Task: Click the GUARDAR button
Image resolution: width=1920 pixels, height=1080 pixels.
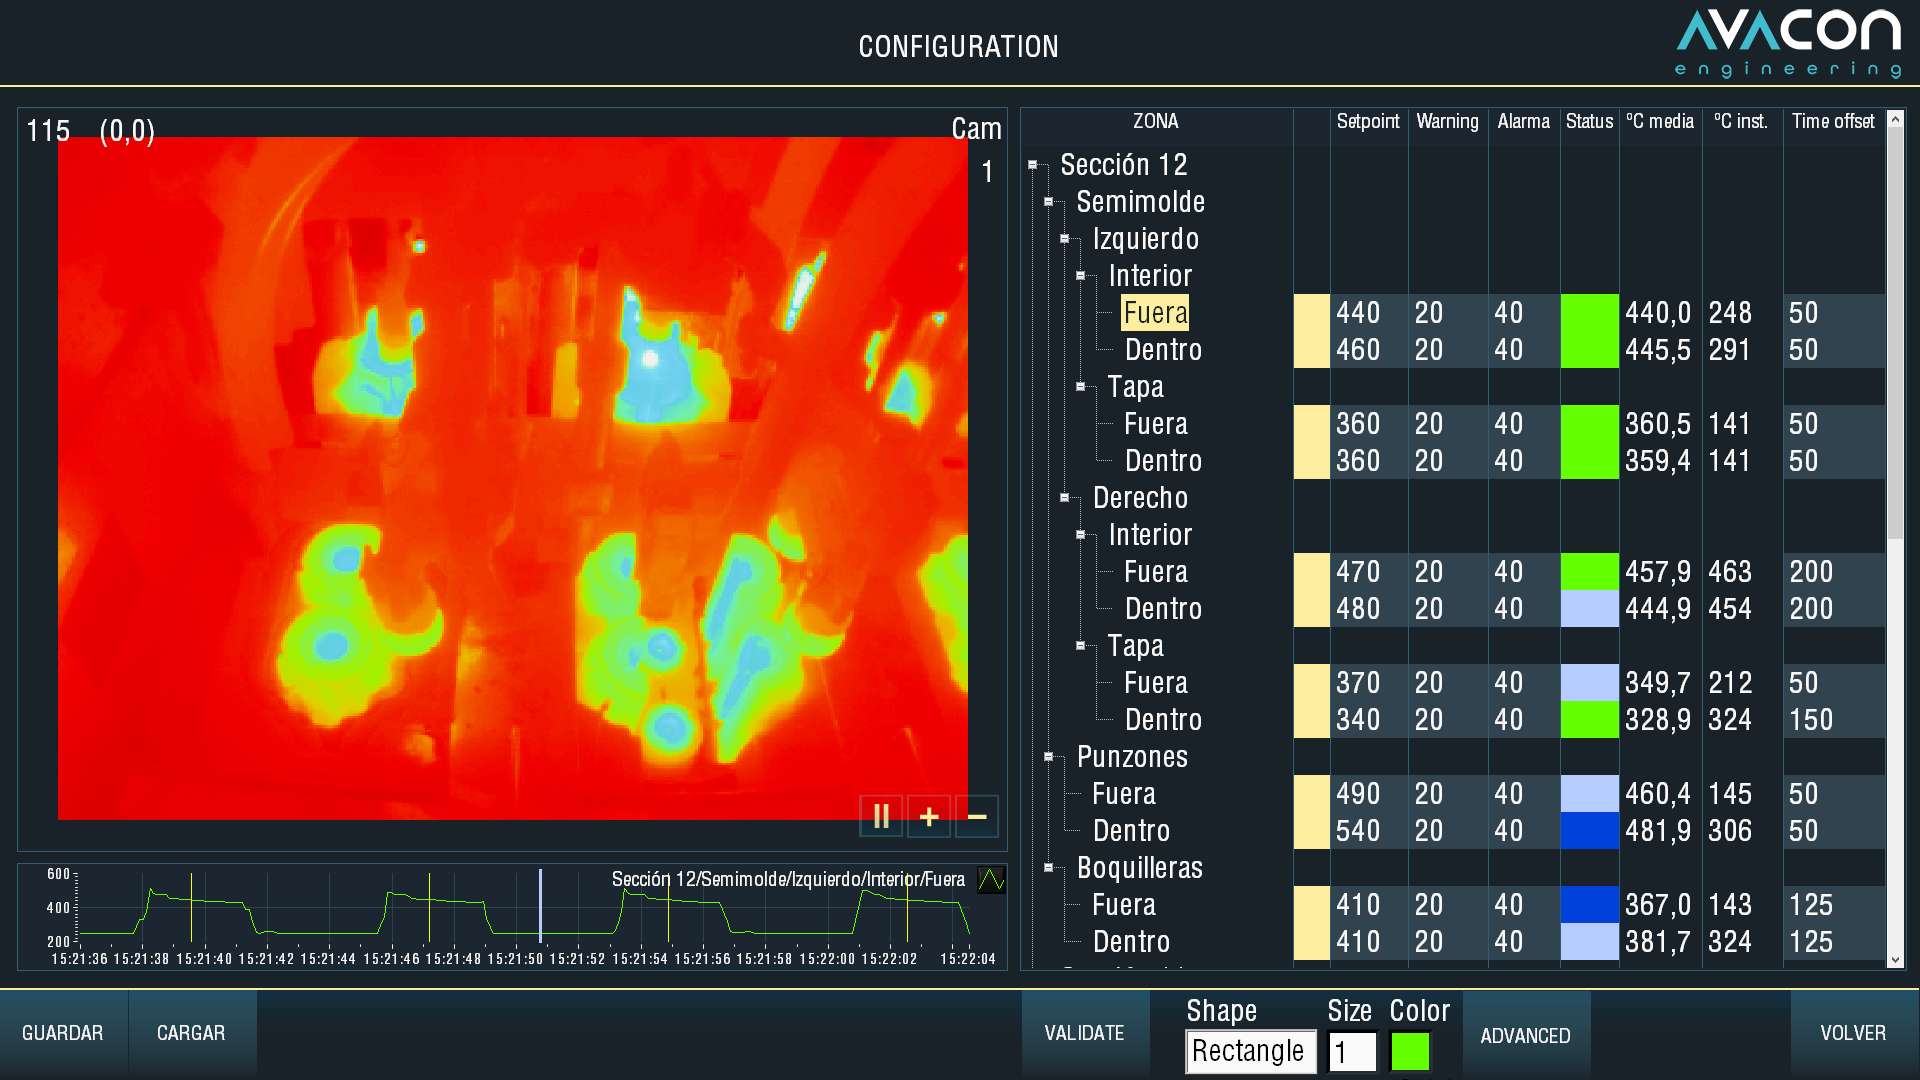Action: (62, 1032)
